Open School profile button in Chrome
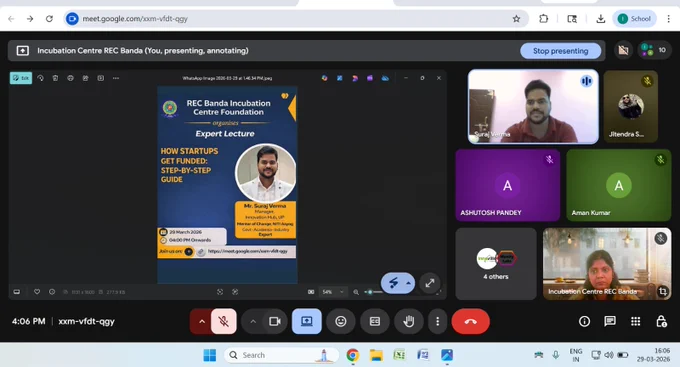The height and width of the screenshot is (367, 680). pos(634,19)
